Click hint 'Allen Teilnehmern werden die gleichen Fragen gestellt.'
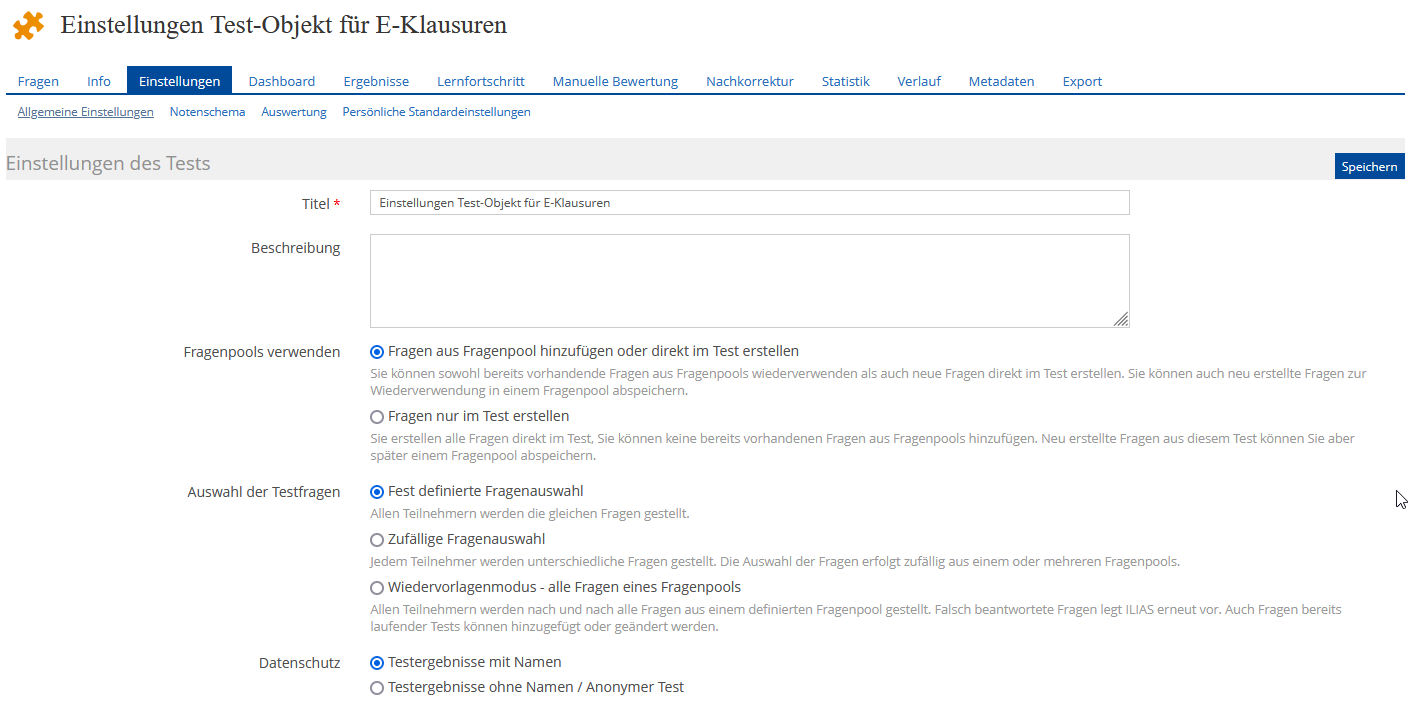 (x=530, y=514)
